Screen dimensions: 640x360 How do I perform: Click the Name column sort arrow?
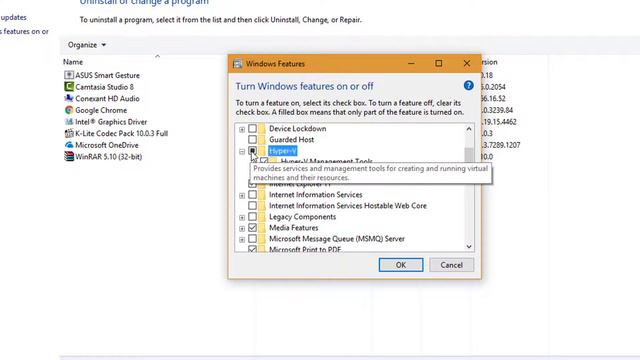click(x=158, y=56)
